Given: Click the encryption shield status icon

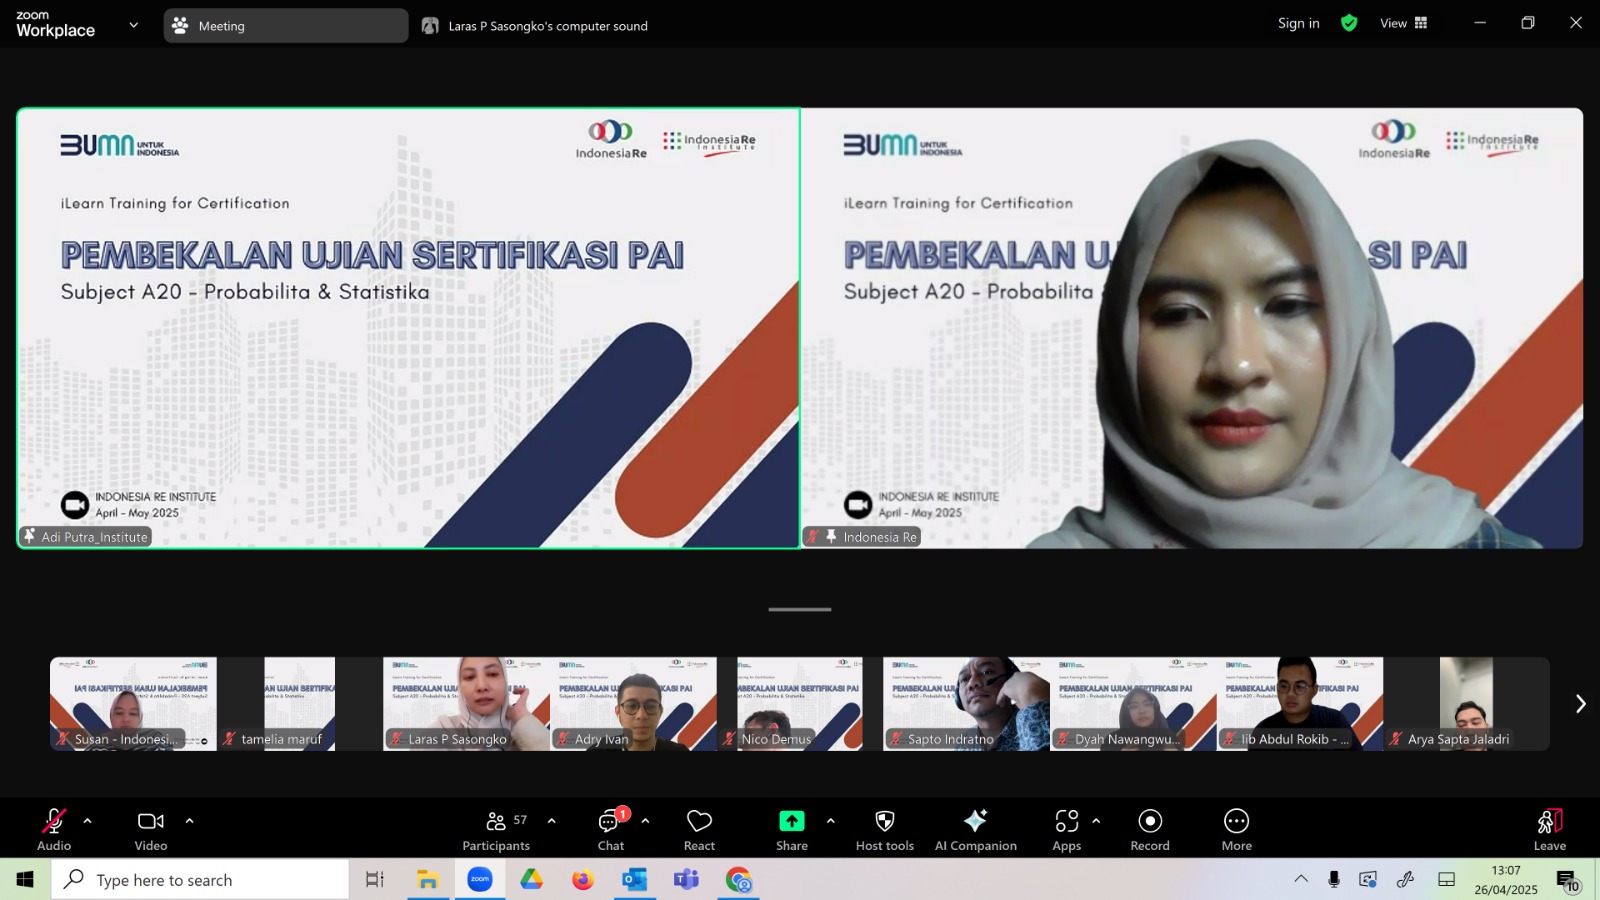Looking at the screenshot, I should 1349,23.
